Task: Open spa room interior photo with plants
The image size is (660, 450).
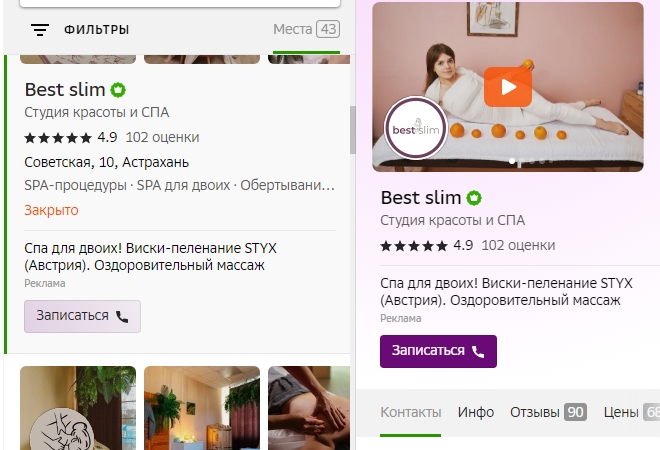Action: pyautogui.click(x=202, y=408)
